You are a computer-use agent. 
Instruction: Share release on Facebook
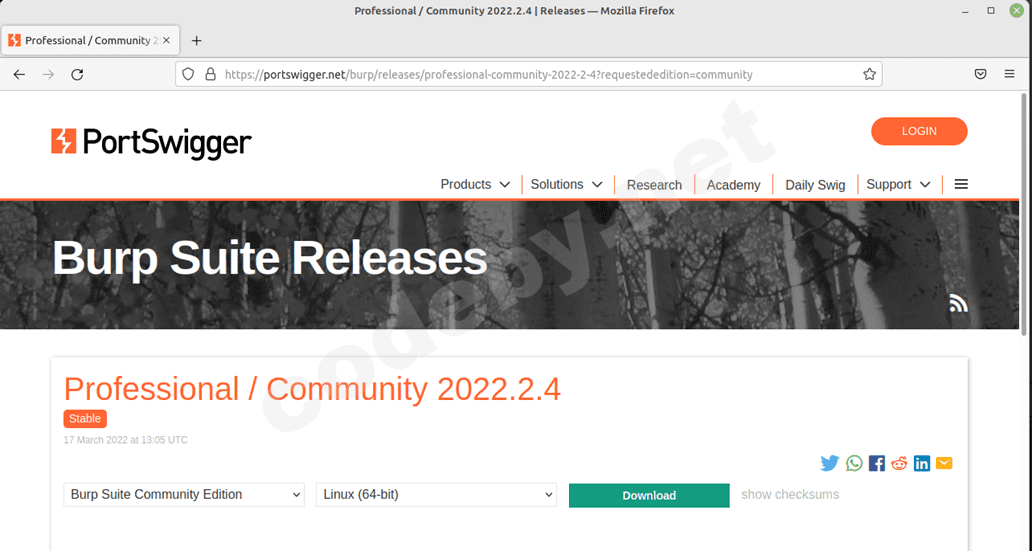(x=877, y=463)
